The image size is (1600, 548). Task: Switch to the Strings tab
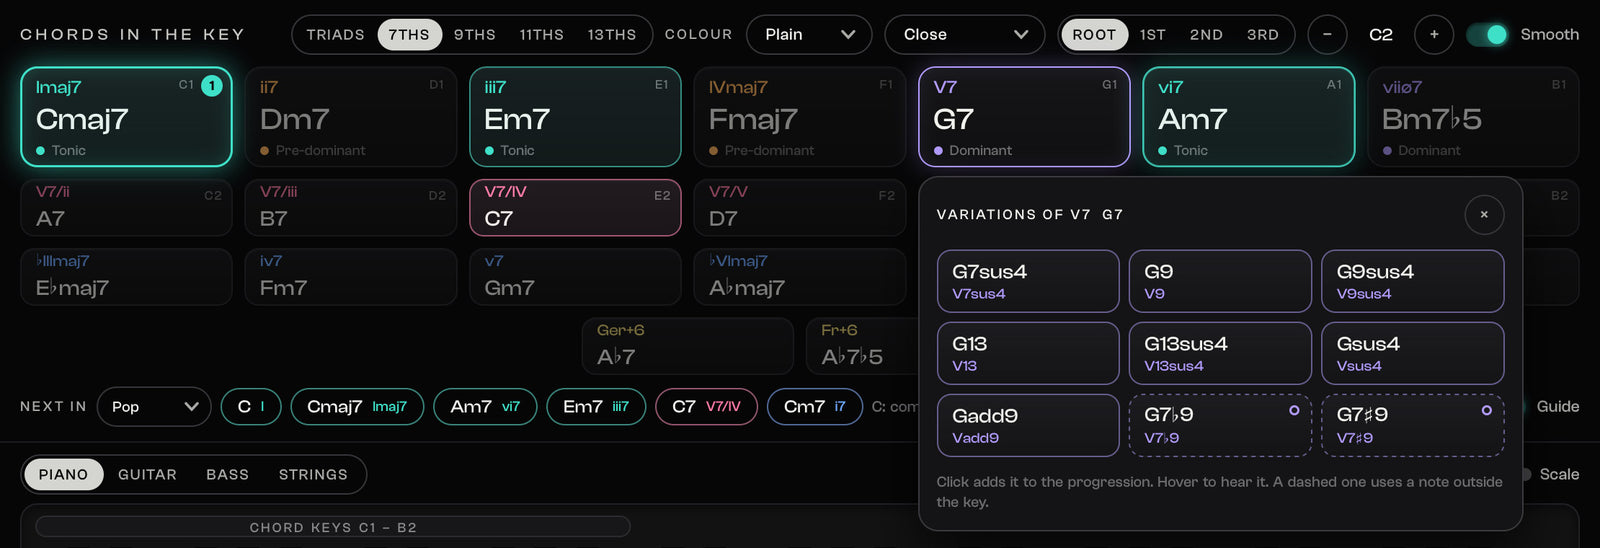point(313,474)
